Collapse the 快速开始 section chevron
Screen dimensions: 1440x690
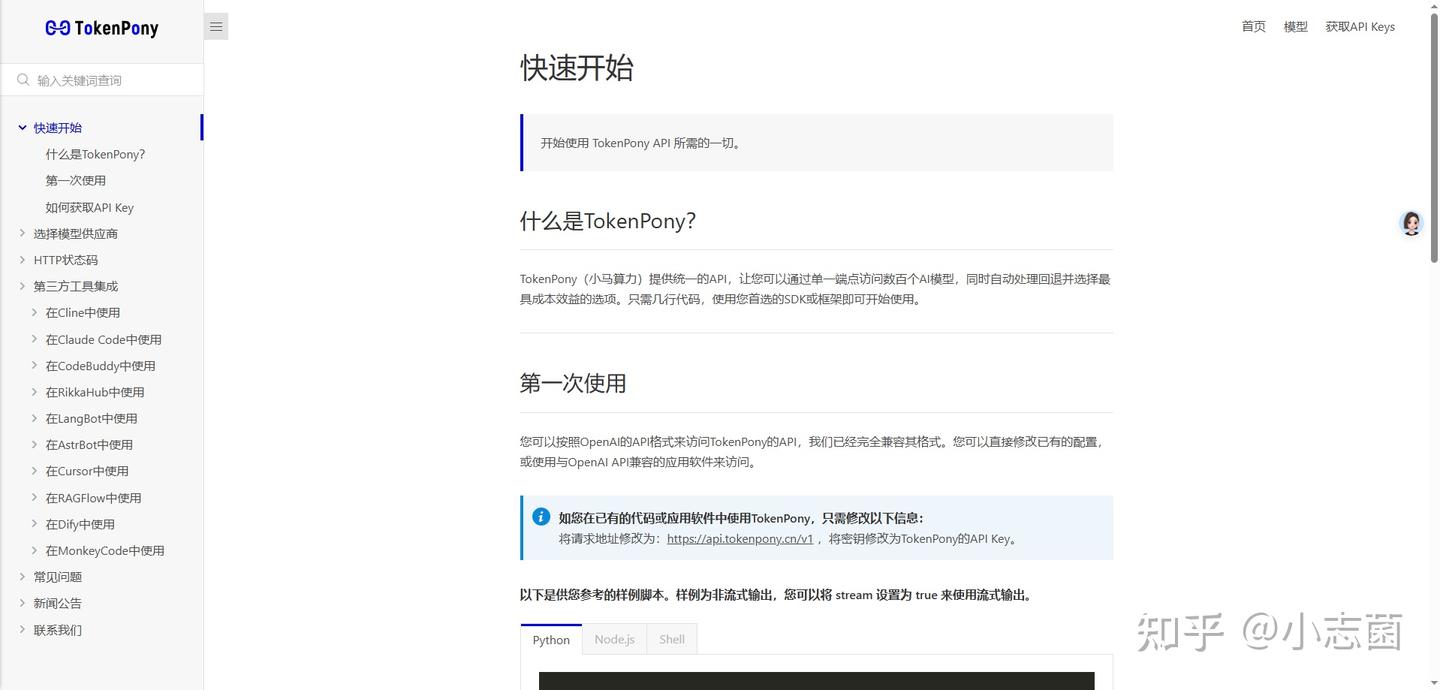22,128
